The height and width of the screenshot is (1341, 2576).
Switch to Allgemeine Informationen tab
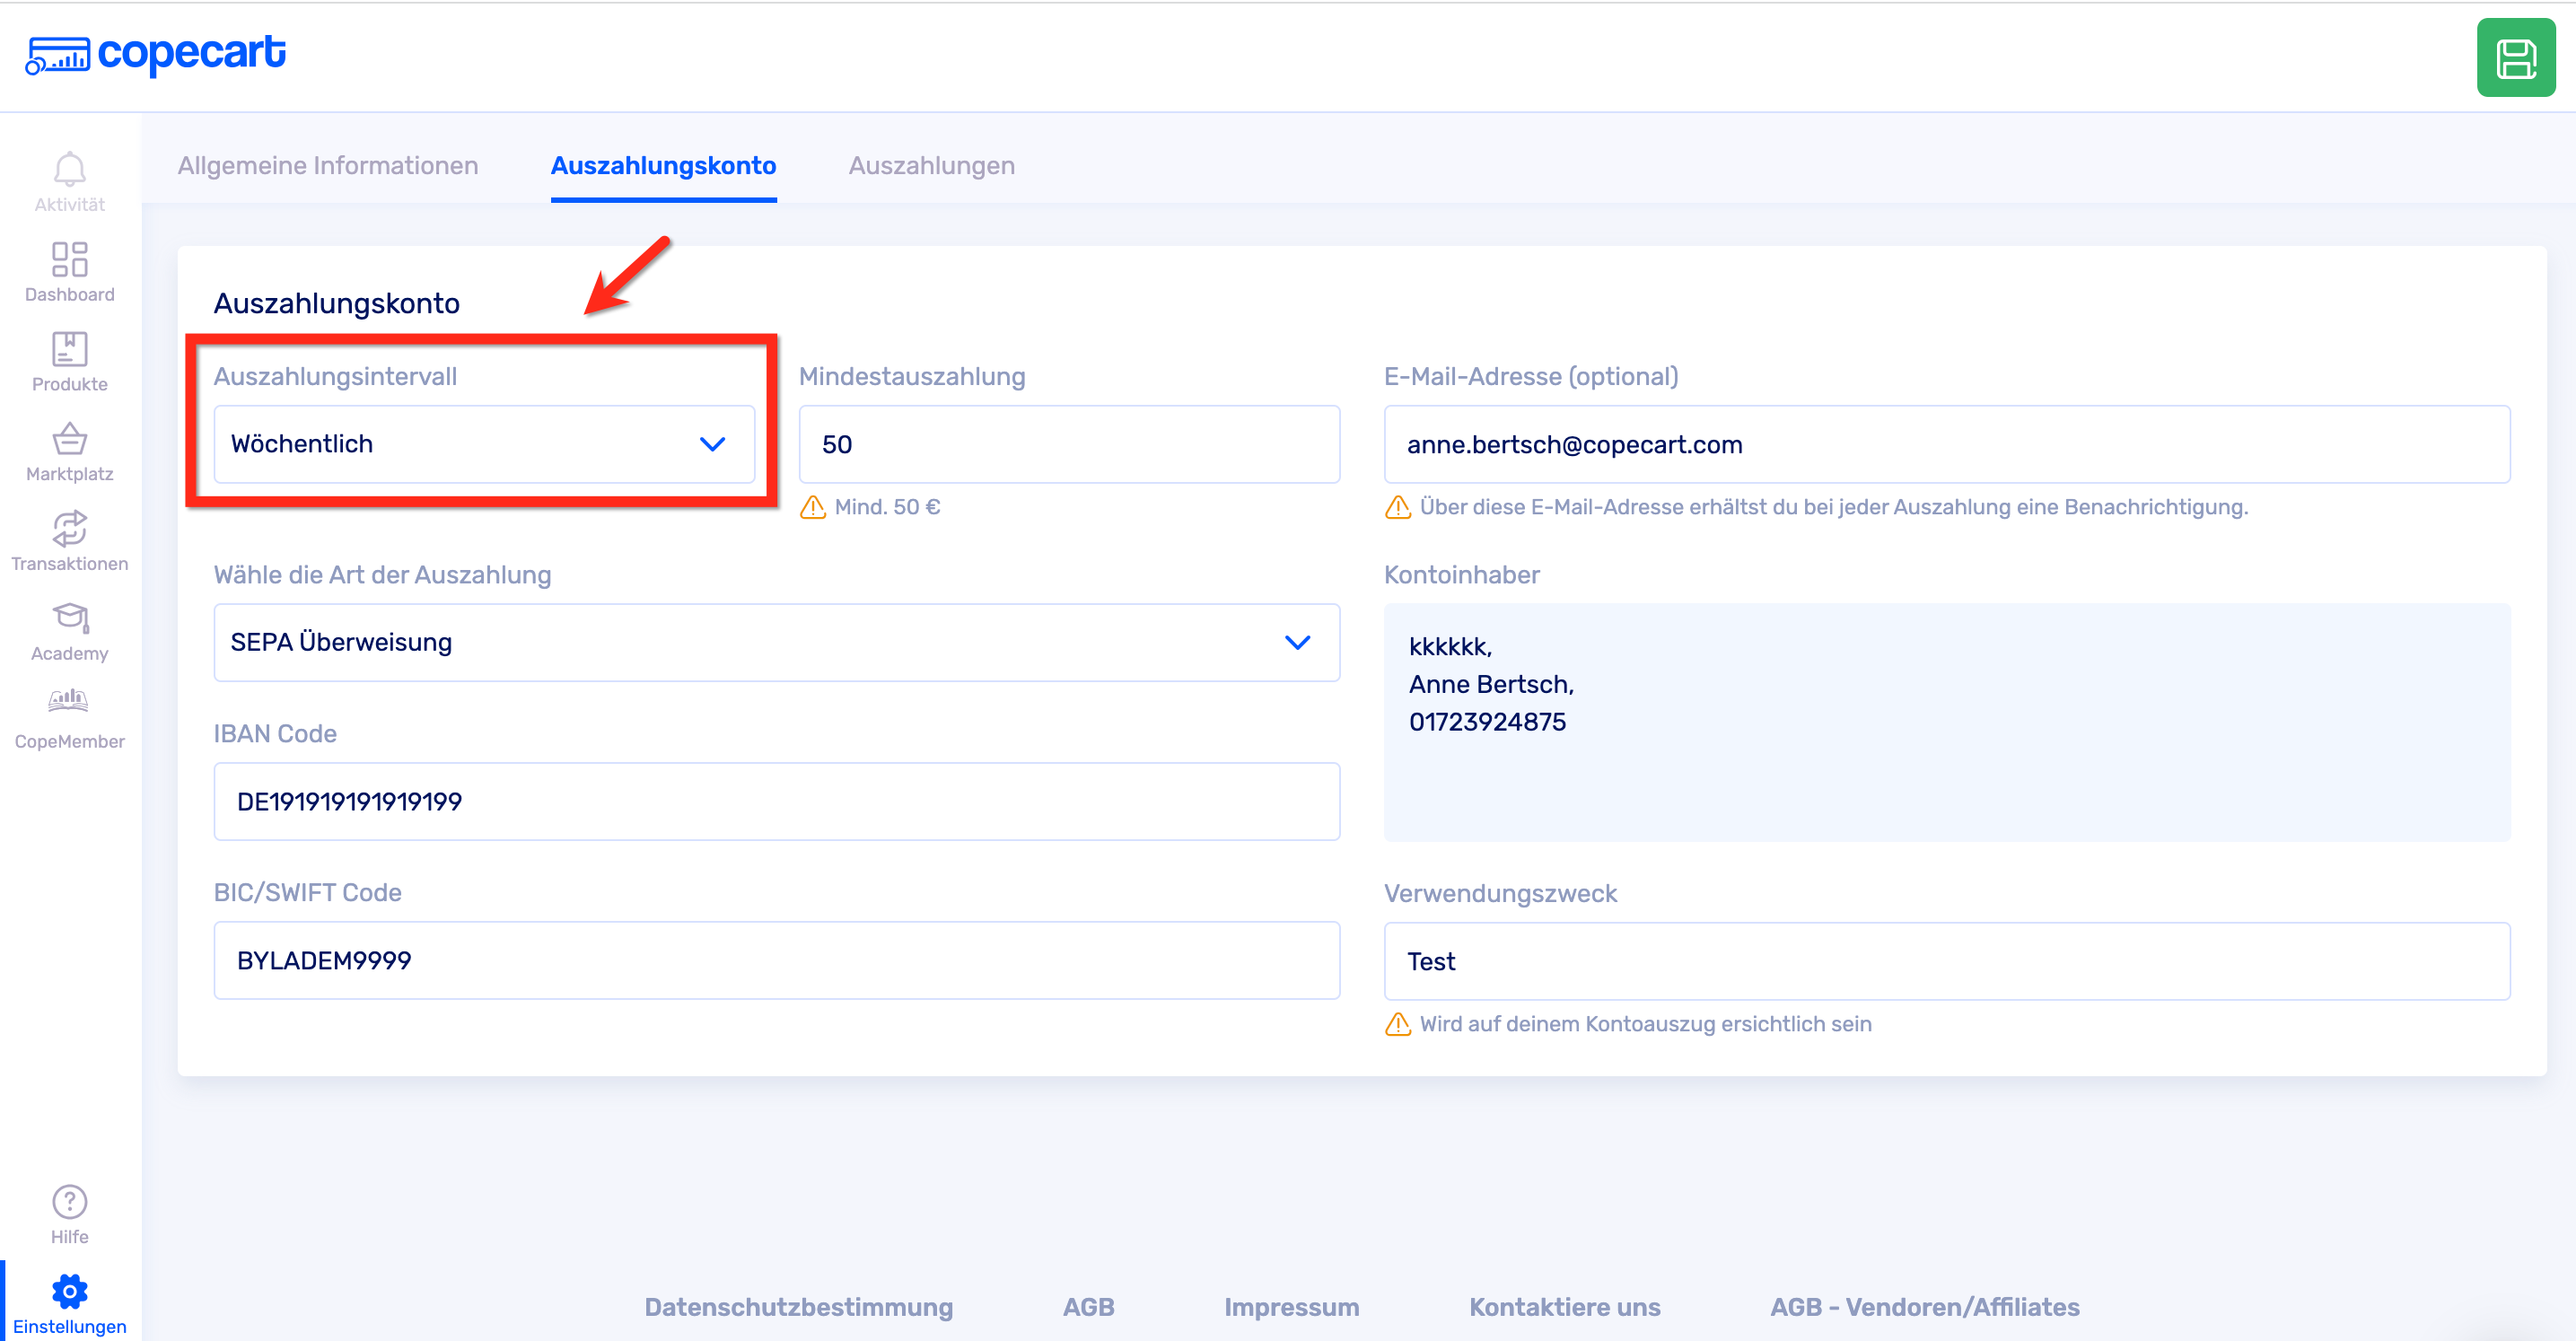[x=327, y=165]
